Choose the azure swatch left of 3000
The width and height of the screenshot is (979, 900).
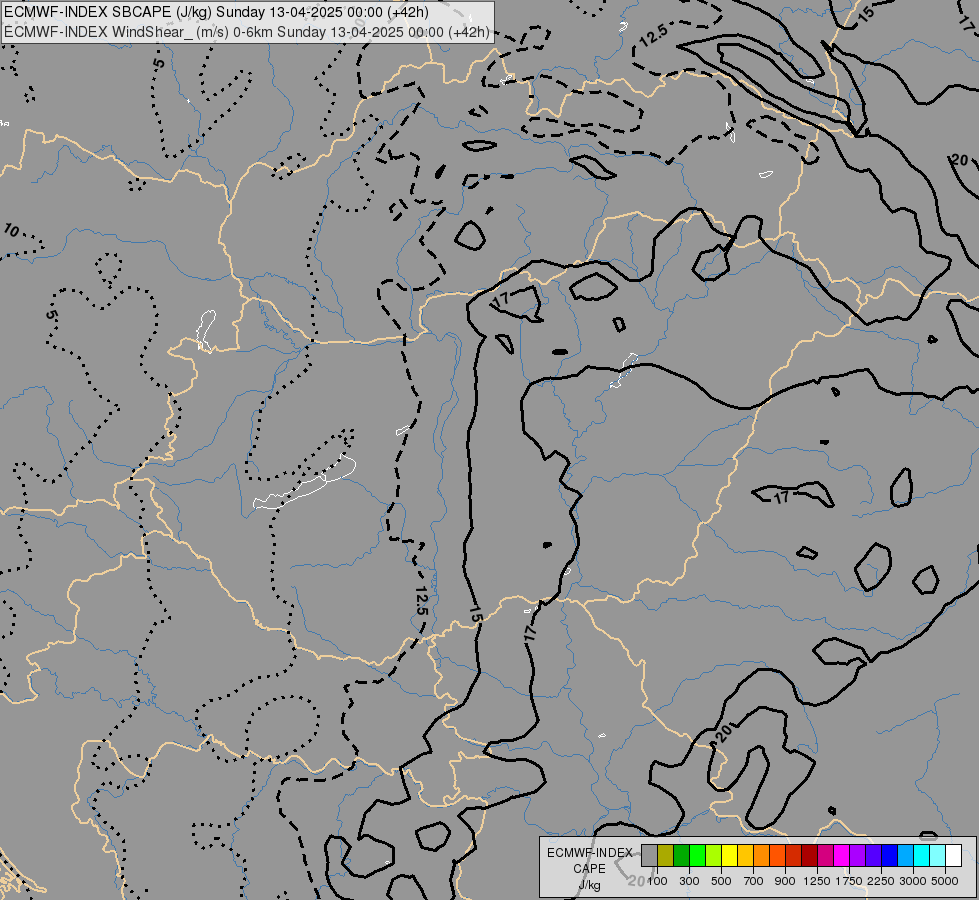click(x=905, y=855)
